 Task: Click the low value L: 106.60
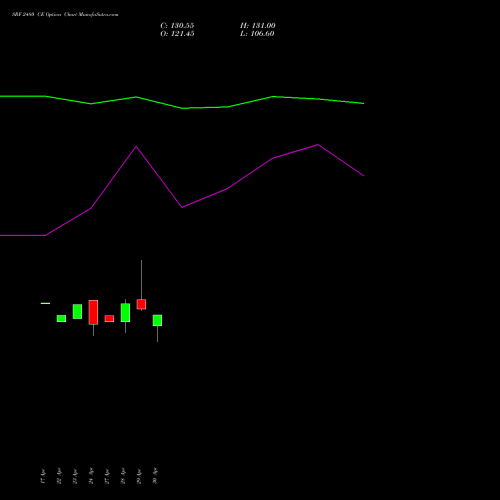click(257, 34)
